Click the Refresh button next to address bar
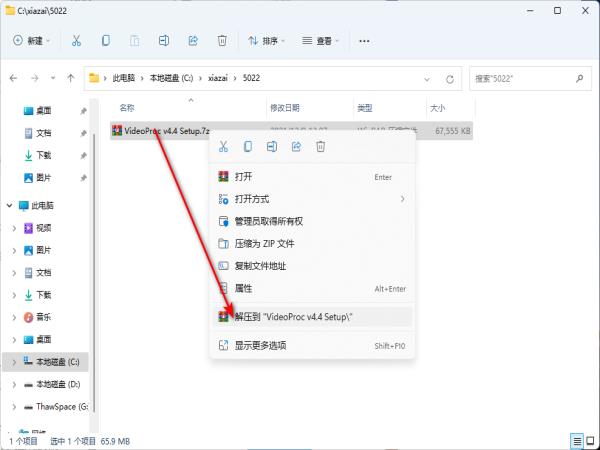The width and height of the screenshot is (600, 450). coord(450,79)
